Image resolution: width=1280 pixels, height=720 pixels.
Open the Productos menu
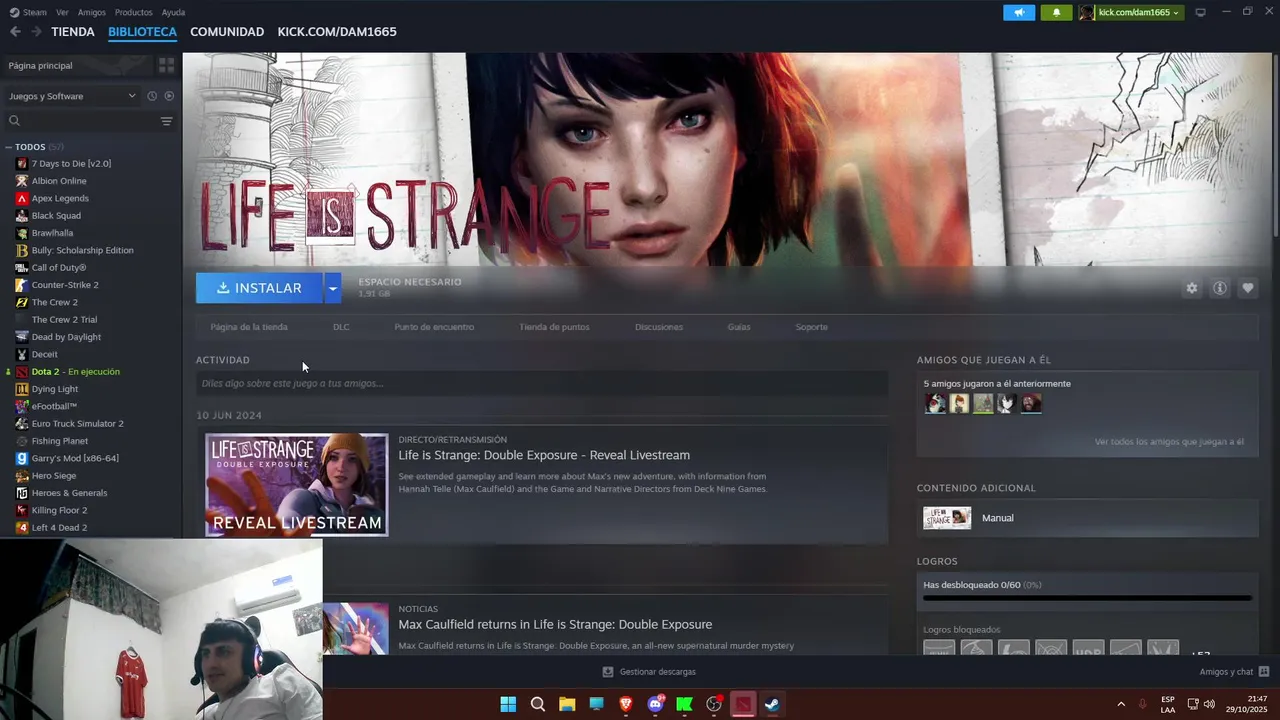tap(133, 12)
